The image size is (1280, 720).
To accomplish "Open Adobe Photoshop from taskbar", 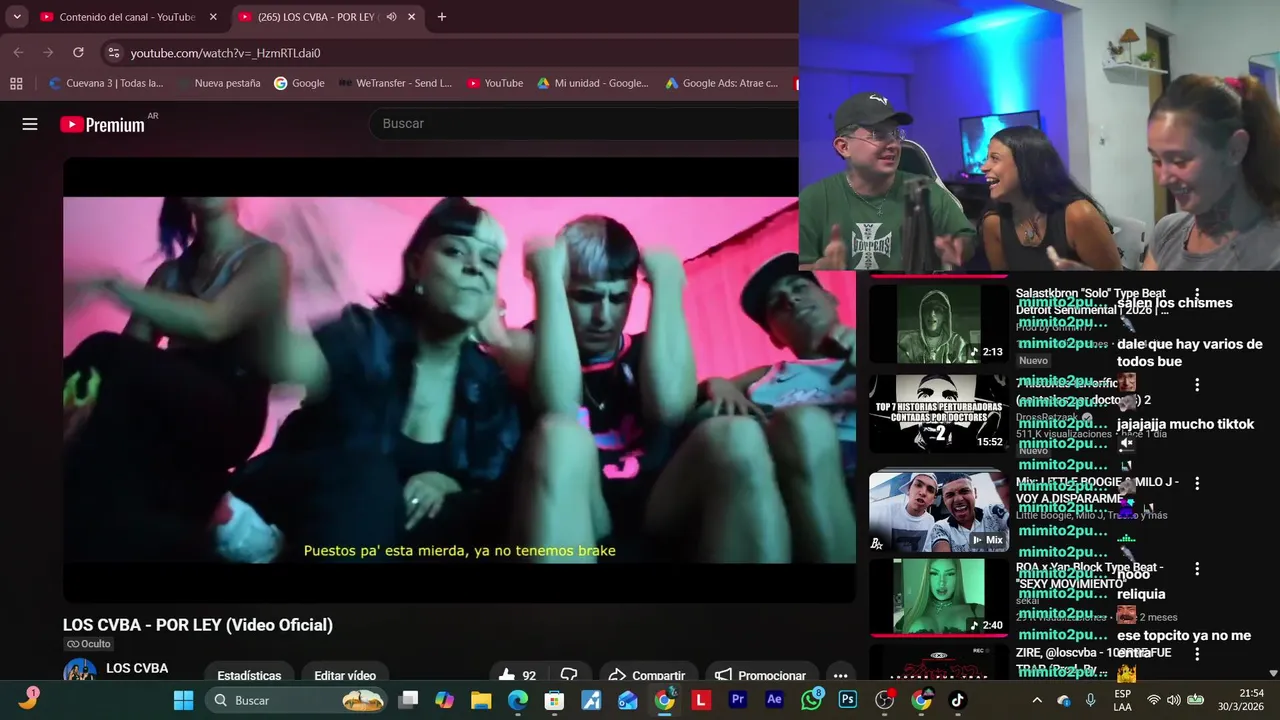I will [848, 700].
